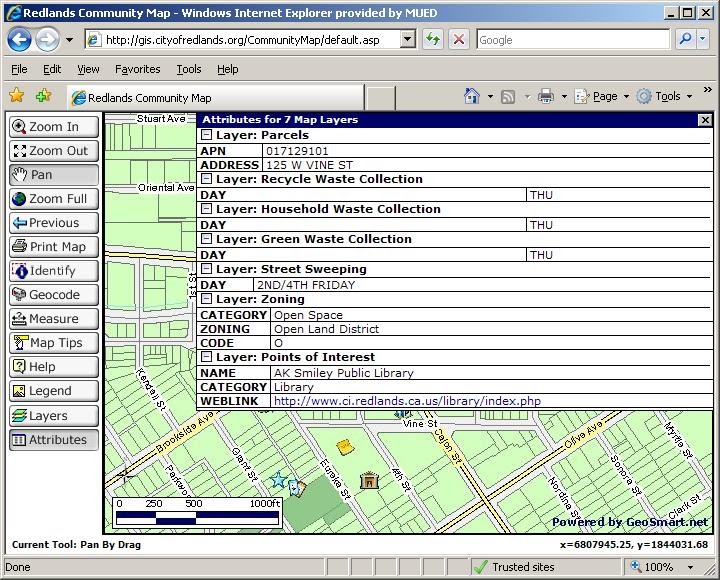Click the blue star marker on map
Image resolution: width=720 pixels, height=580 pixels.
[278, 480]
